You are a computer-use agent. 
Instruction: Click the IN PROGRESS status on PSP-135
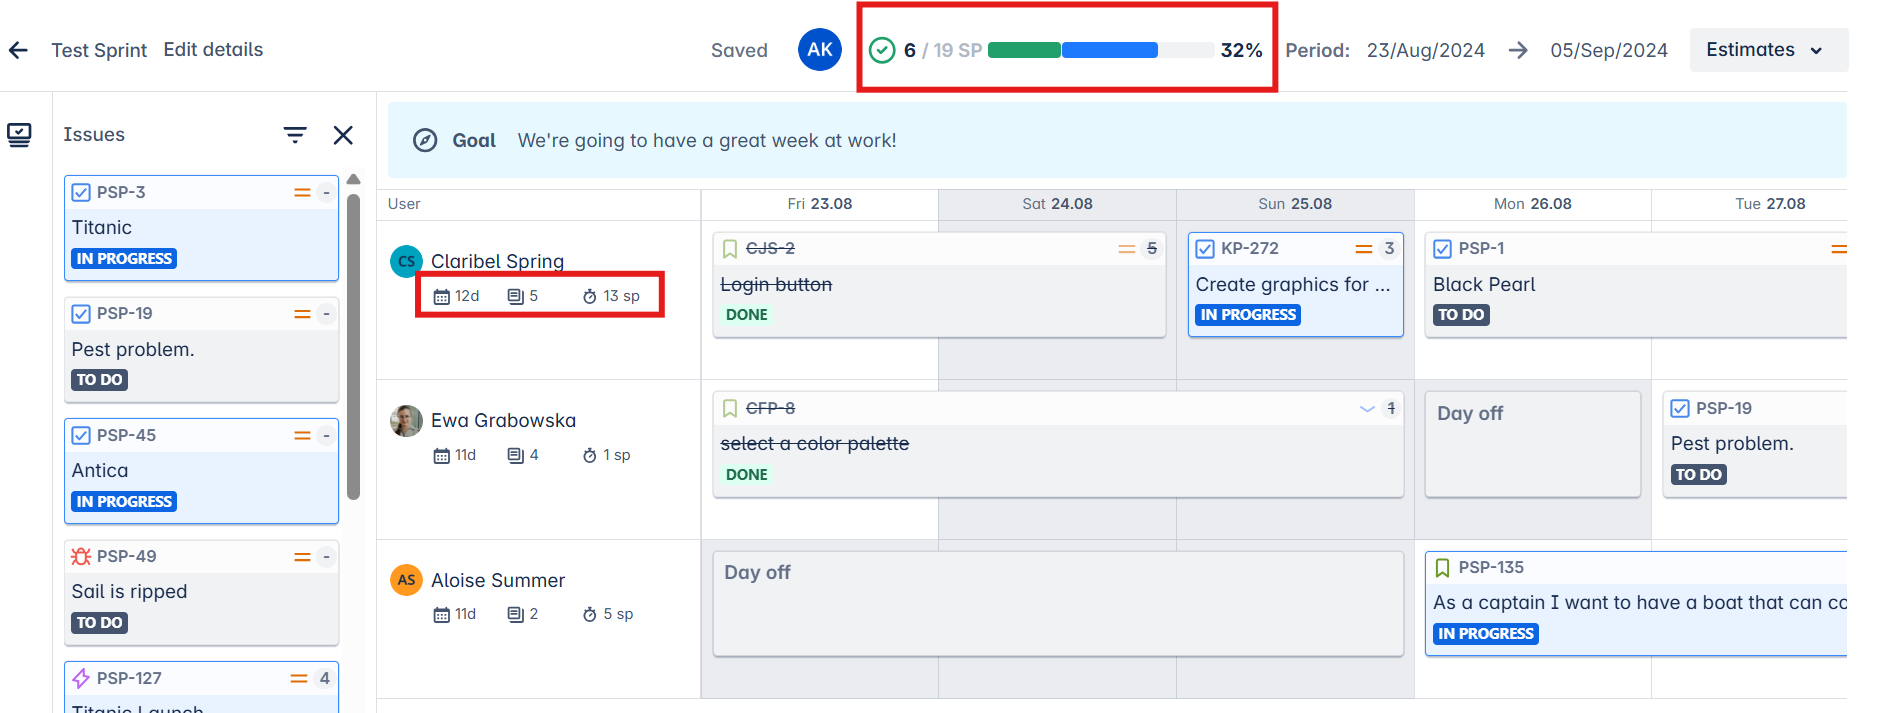(x=1486, y=634)
